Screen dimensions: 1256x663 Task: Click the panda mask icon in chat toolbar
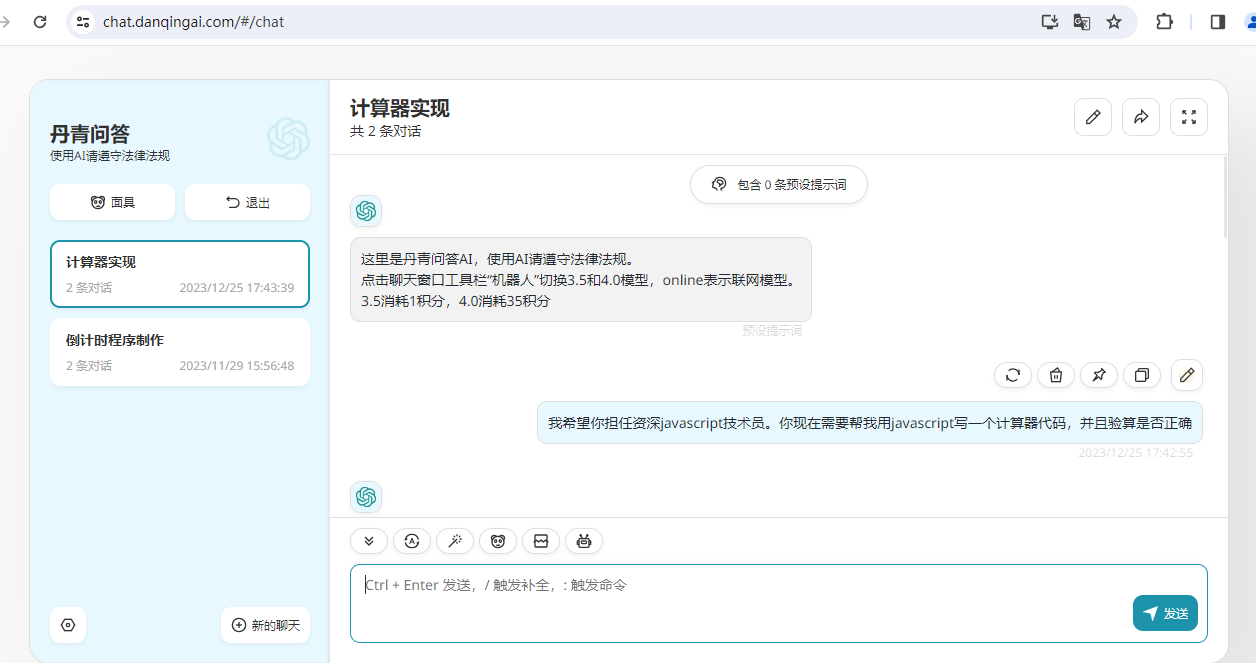pyautogui.click(x=498, y=541)
